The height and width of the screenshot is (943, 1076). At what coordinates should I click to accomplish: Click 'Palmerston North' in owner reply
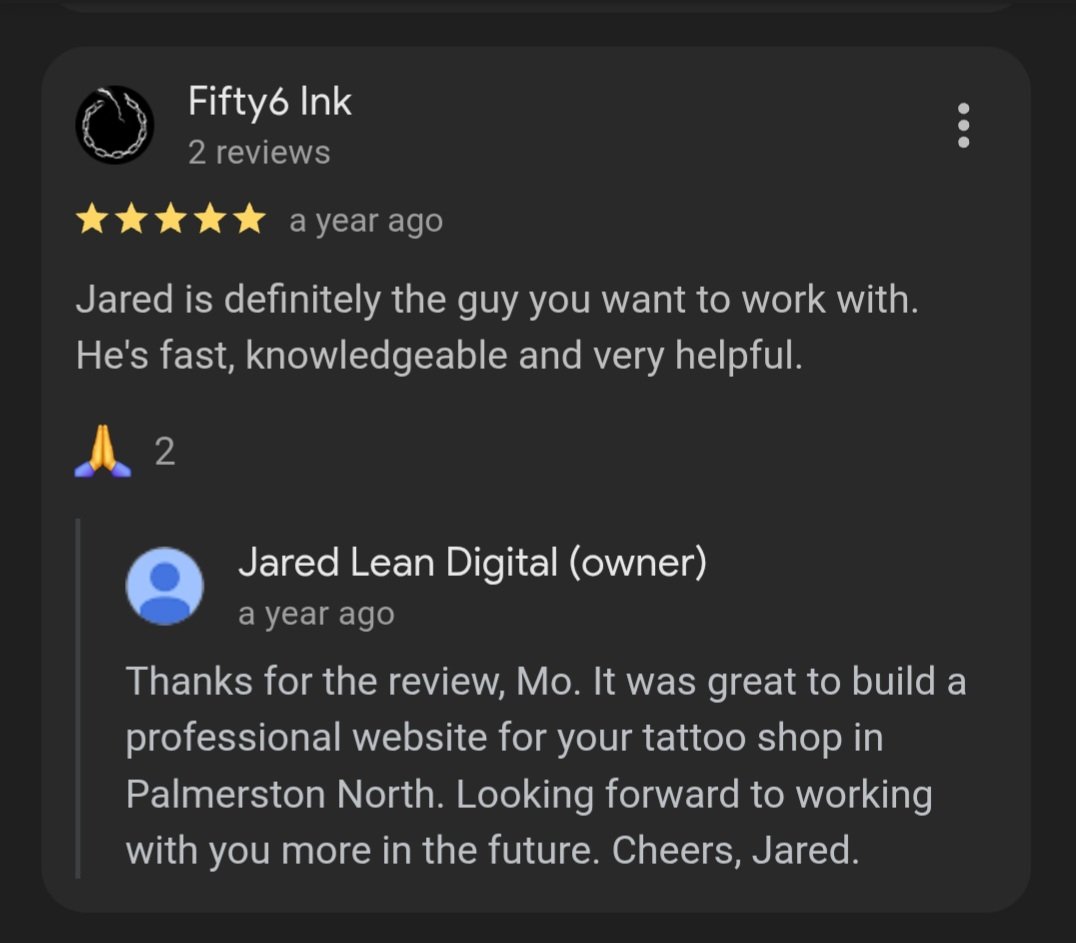point(281,794)
